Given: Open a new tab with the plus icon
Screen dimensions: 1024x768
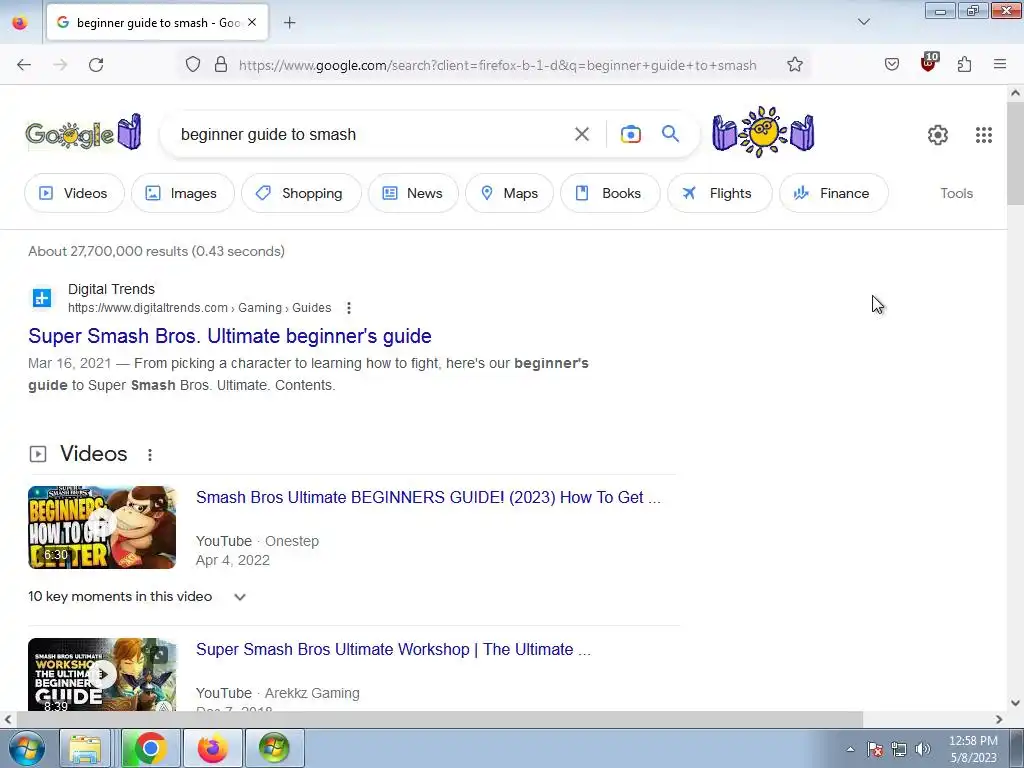Looking at the screenshot, I should 289,23.
